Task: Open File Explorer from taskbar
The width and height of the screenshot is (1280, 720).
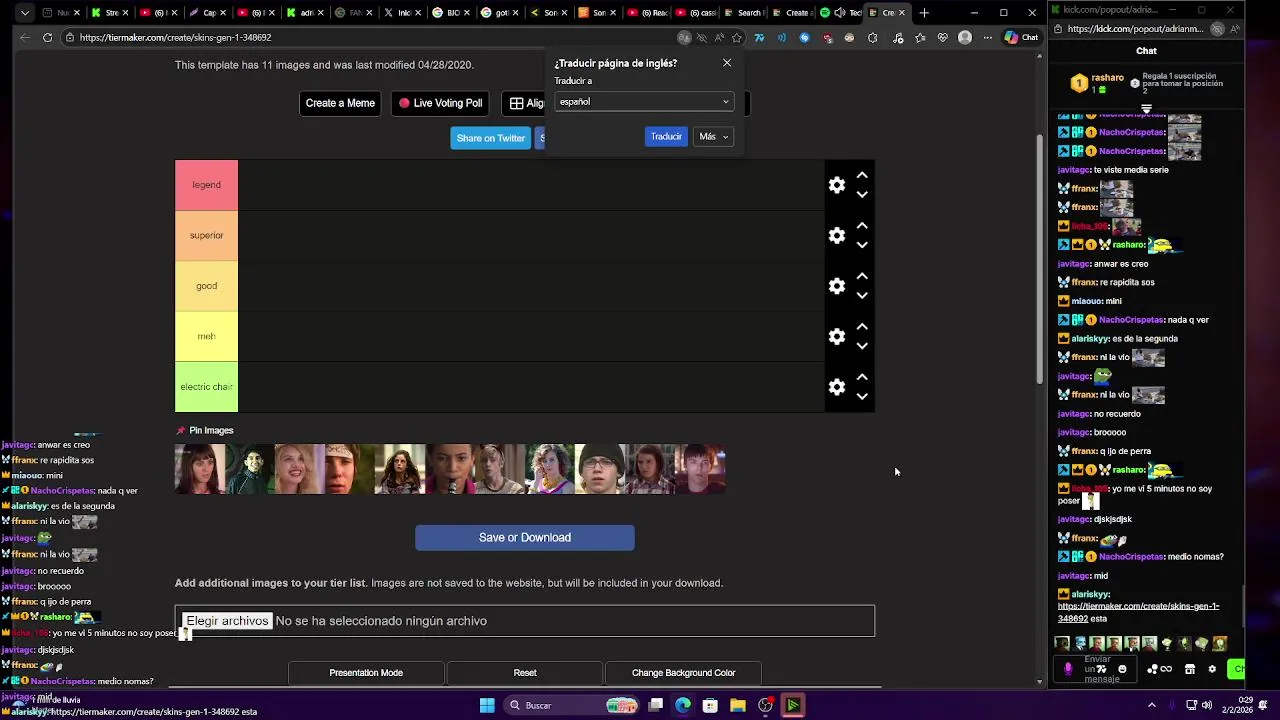Action: pyautogui.click(x=737, y=705)
